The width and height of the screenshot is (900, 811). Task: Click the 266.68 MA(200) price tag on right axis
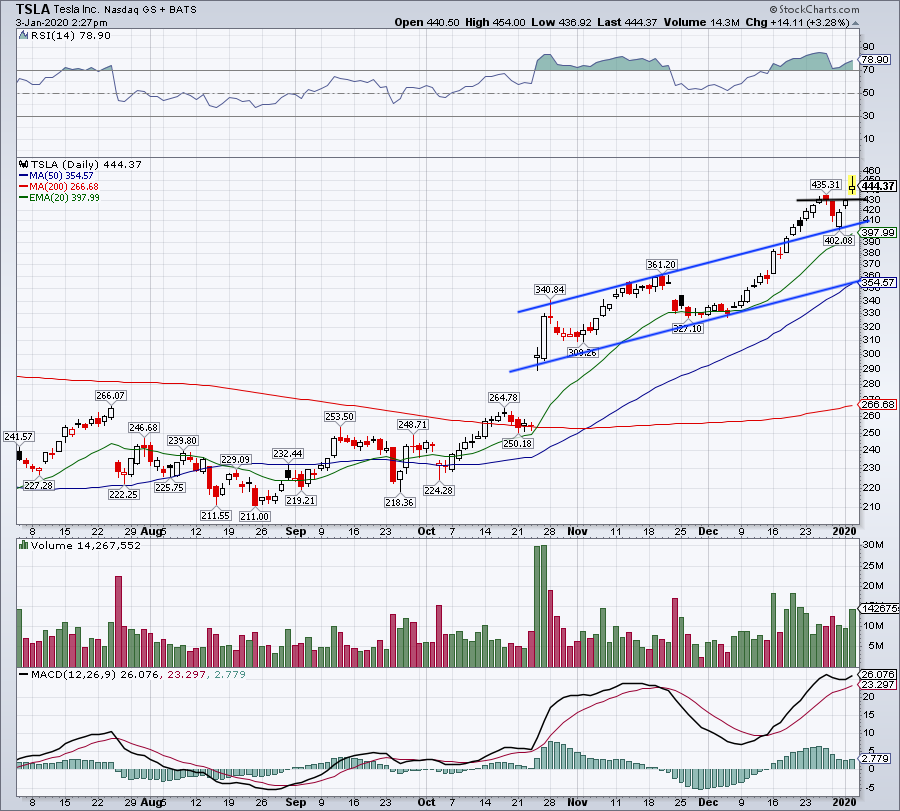[878, 405]
